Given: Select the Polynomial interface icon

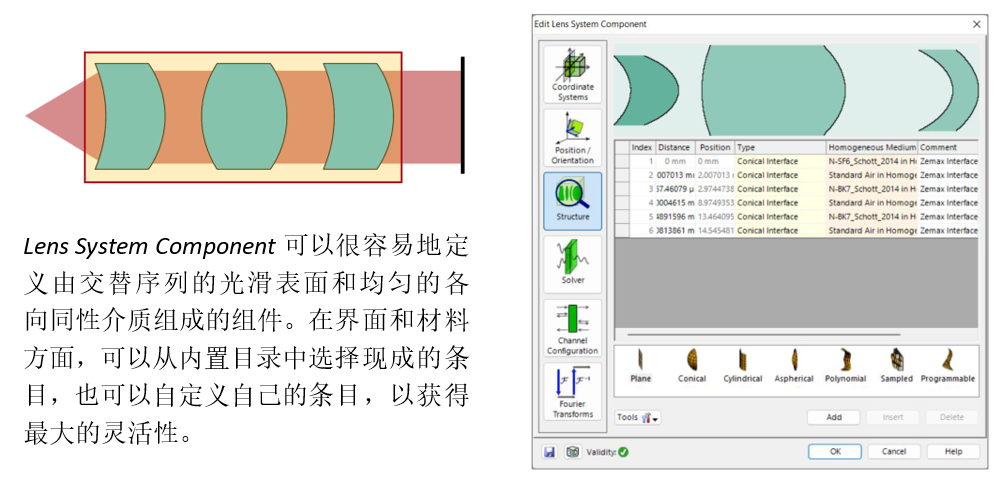Looking at the screenshot, I should (845, 366).
